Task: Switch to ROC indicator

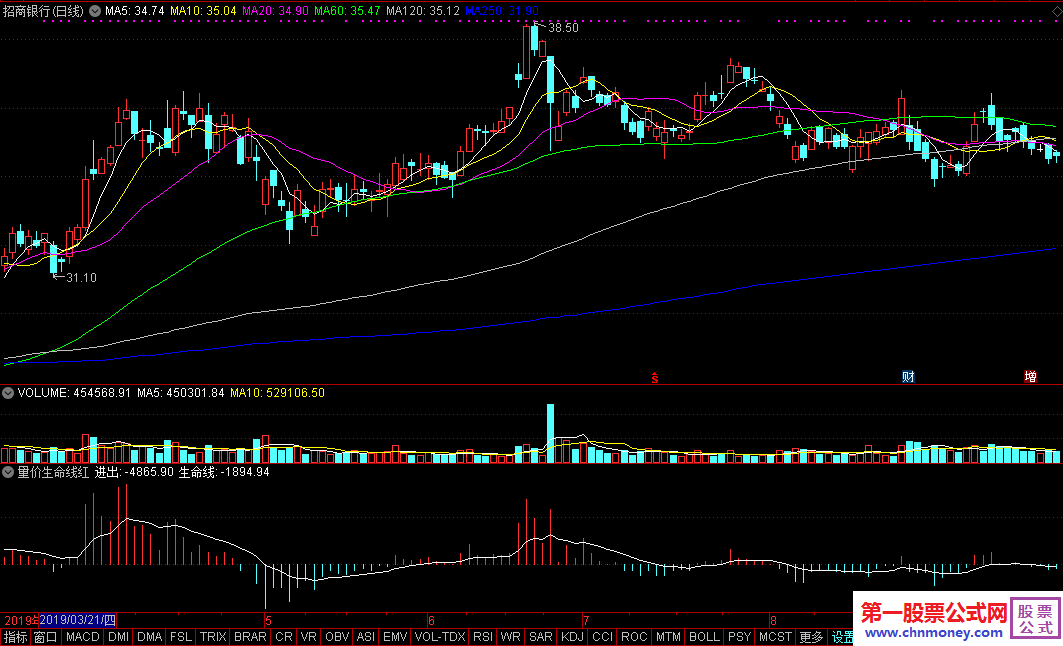Action: coord(634,637)
